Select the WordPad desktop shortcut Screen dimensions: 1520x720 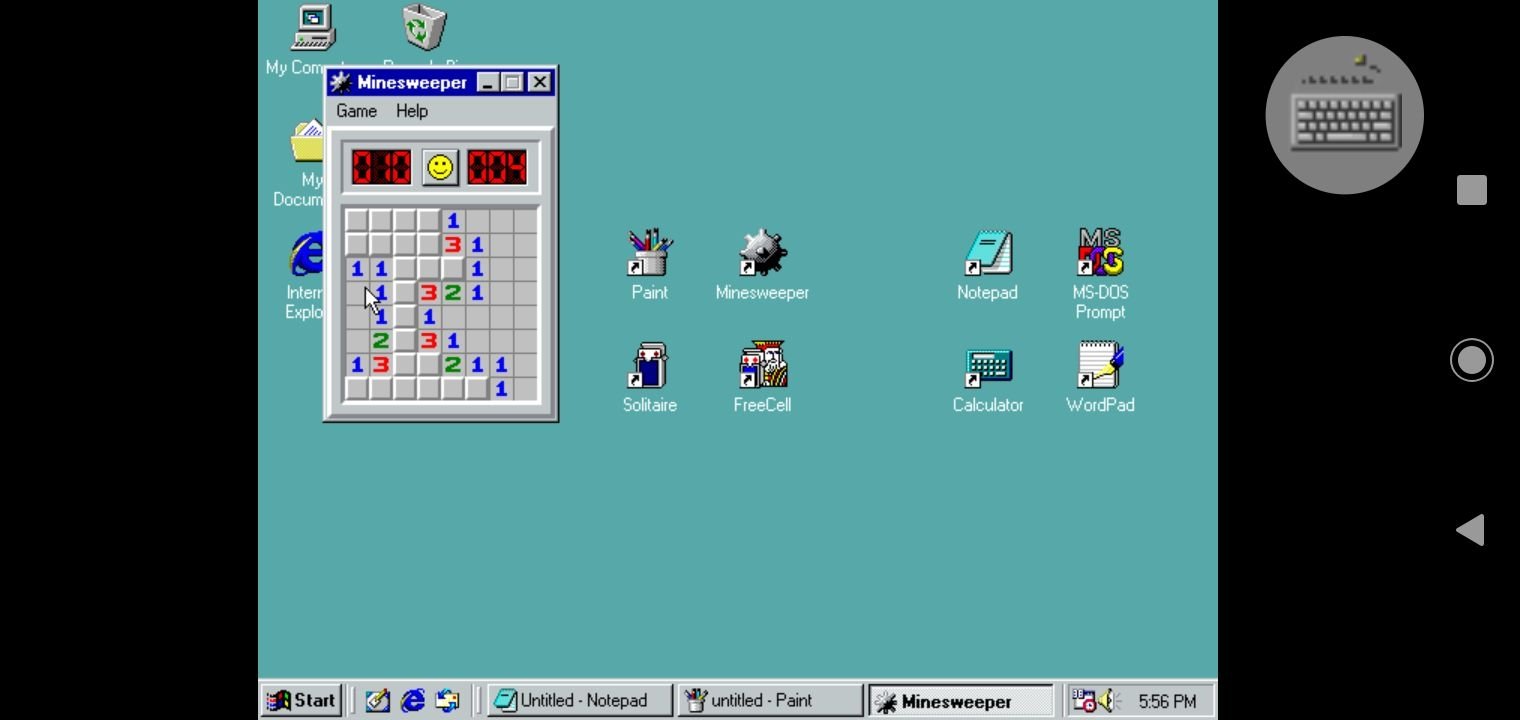pos(1100,378)
